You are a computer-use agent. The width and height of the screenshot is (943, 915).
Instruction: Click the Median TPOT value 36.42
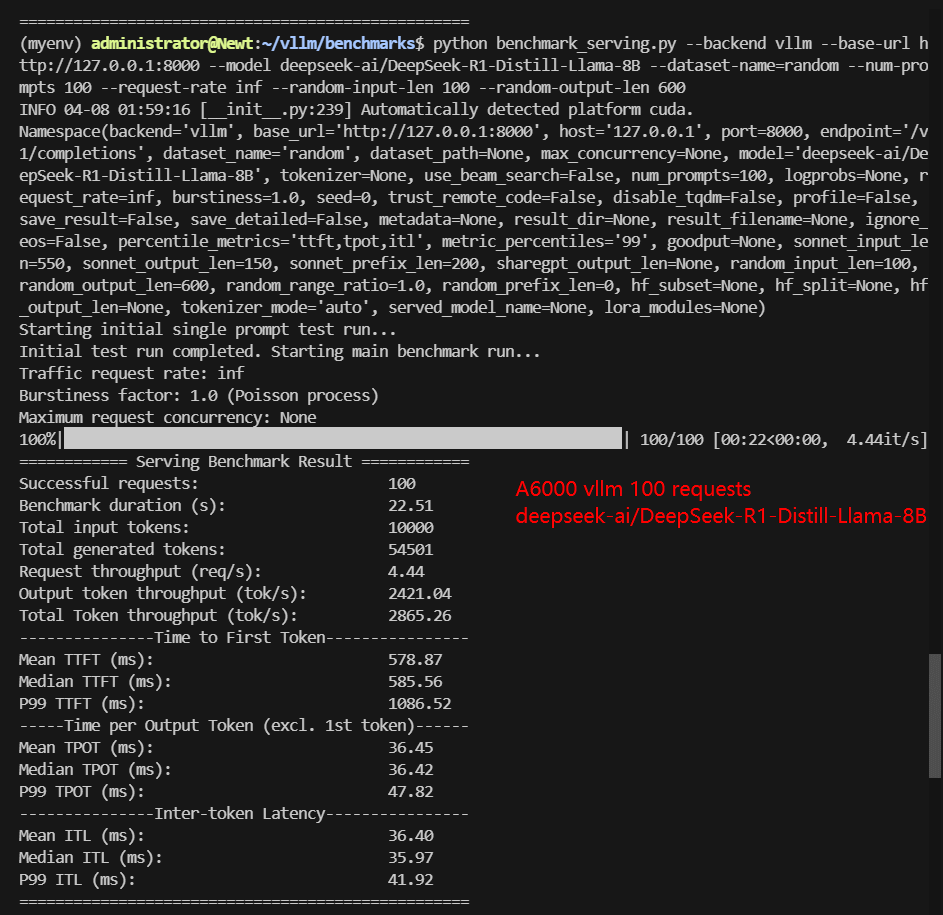[410, 769]
